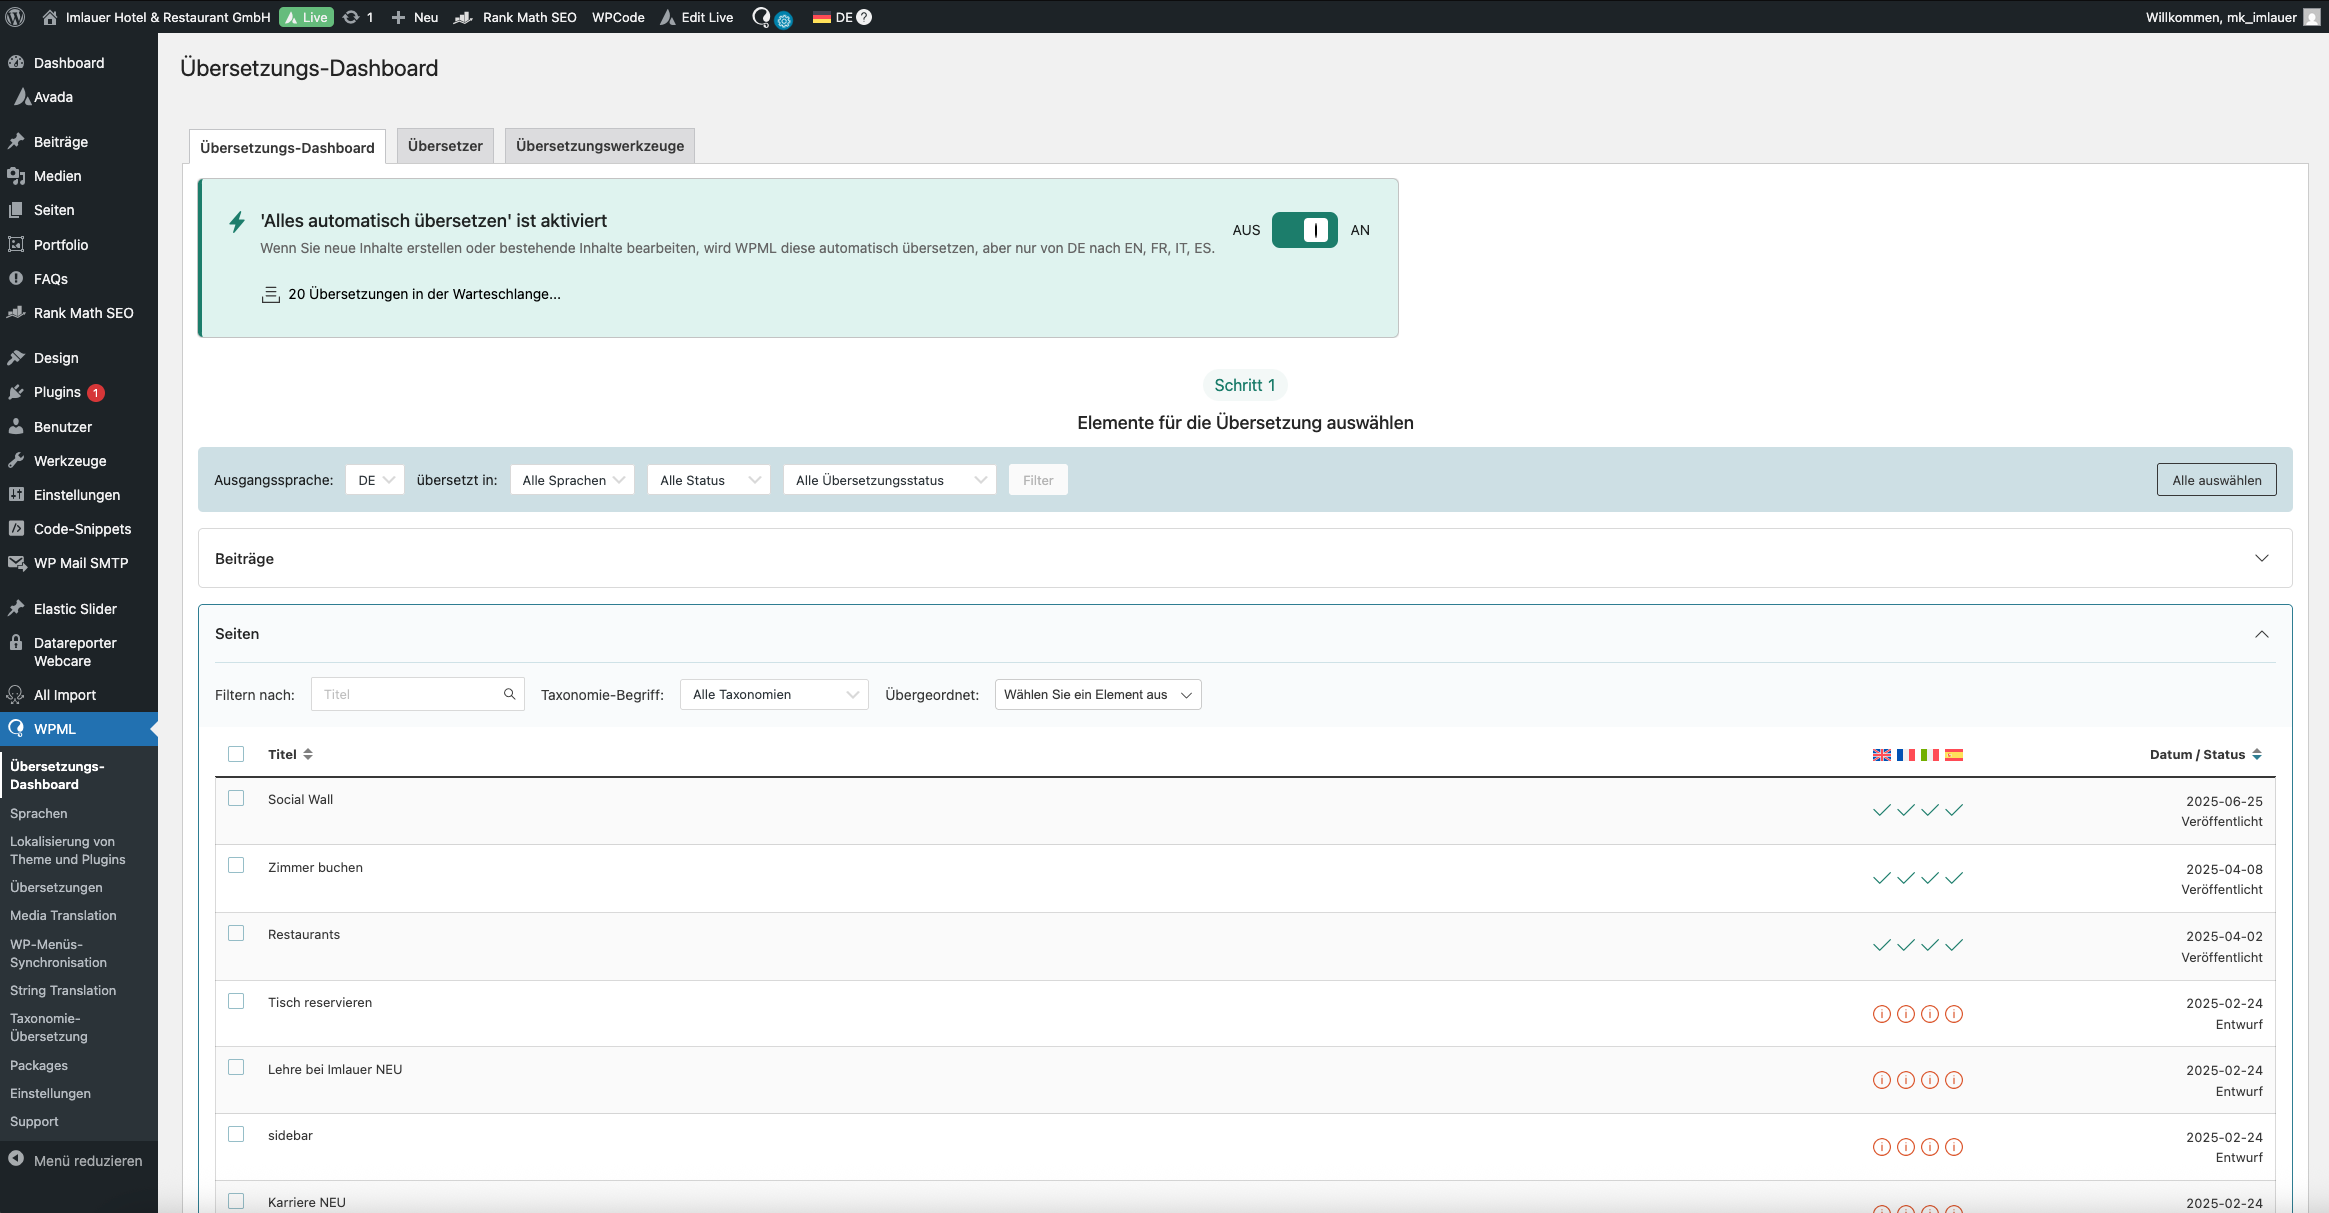Click the Alle auswählen button
Image resolution: width=2329 pixels, height=1213 pixels.
click(2216, 480)
